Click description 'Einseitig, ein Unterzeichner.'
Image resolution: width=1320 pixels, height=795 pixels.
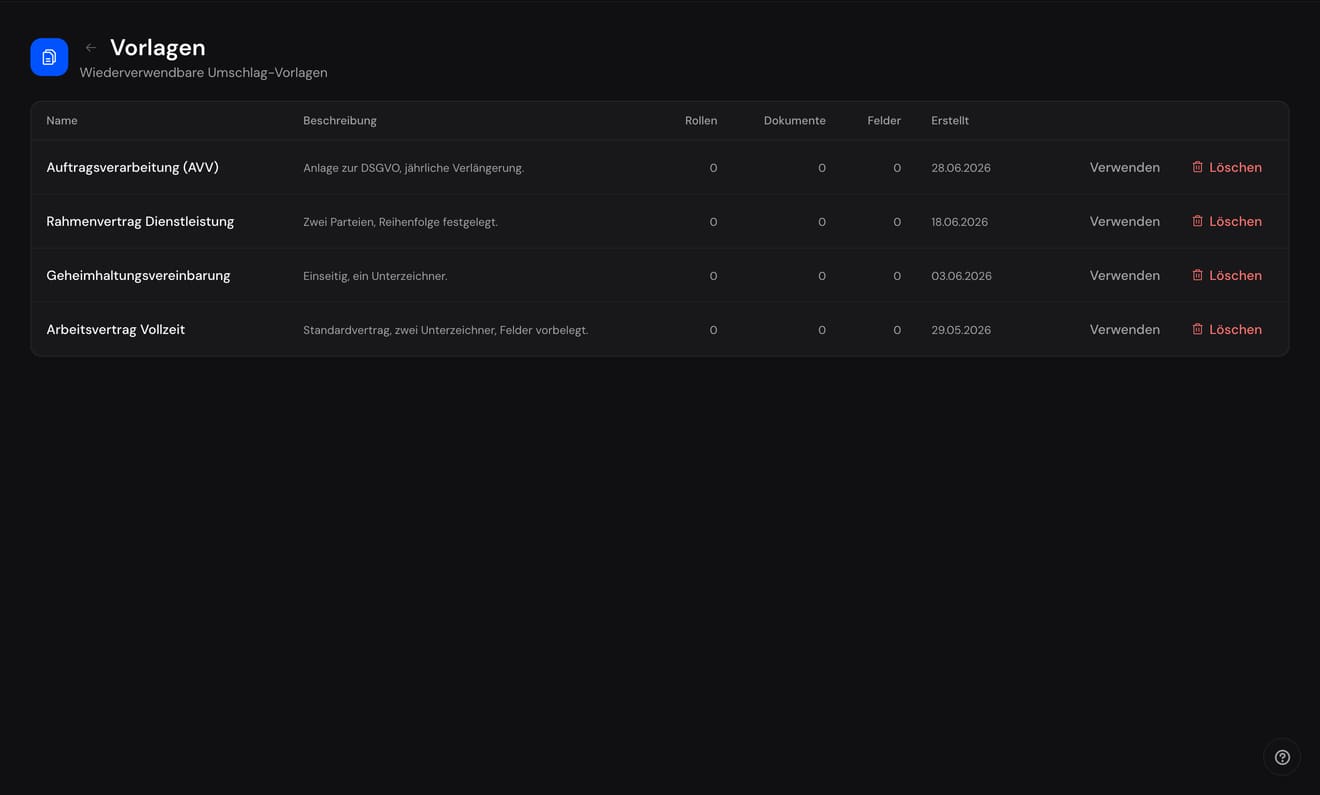[375, 276]
